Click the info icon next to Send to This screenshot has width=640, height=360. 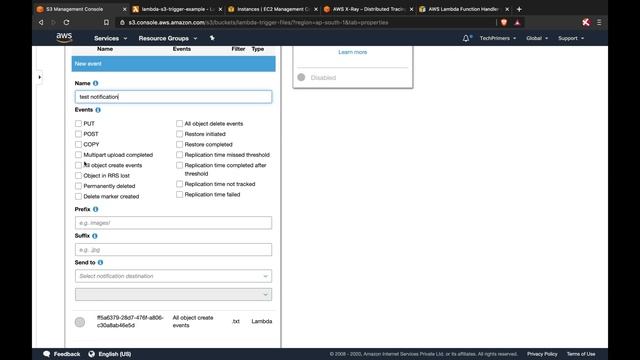pyautogui.click(x=100, y=262)
